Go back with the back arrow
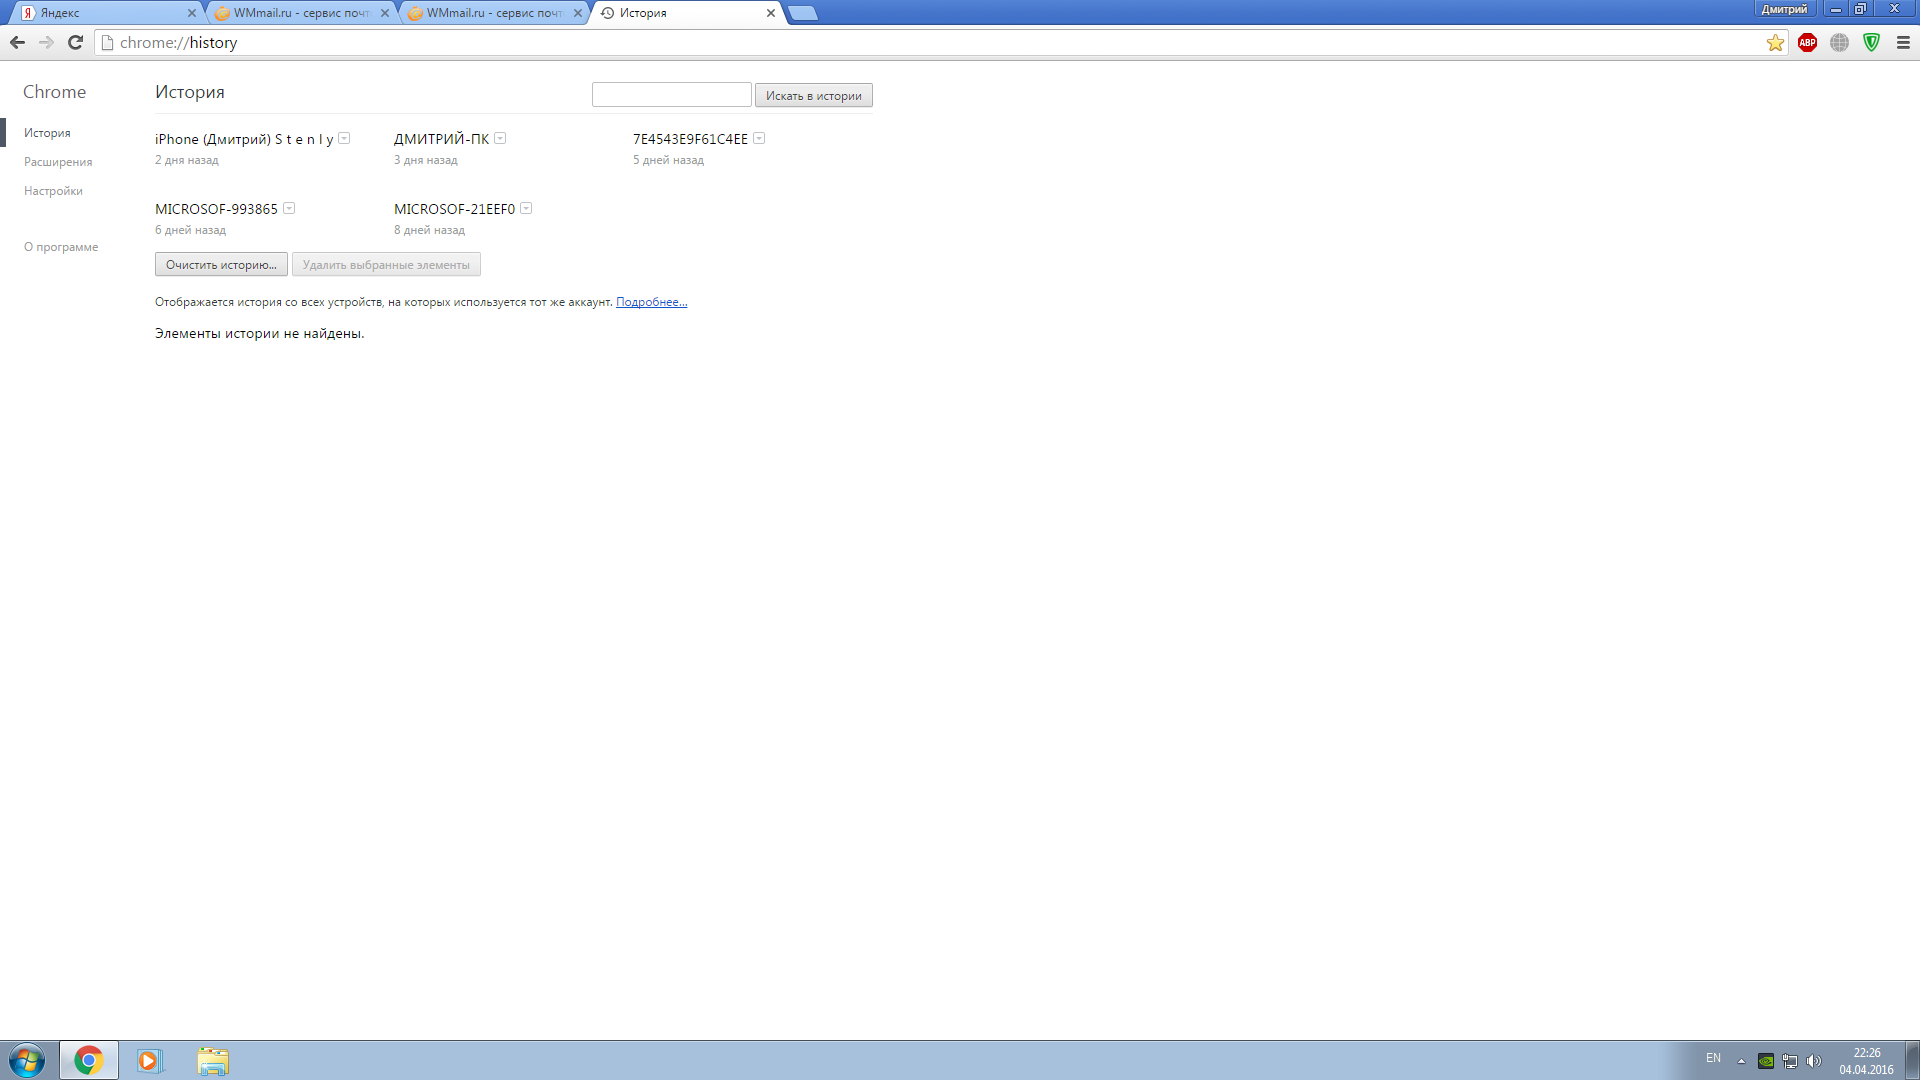This screenshot has width=1920, height=1080. (17, 43)
